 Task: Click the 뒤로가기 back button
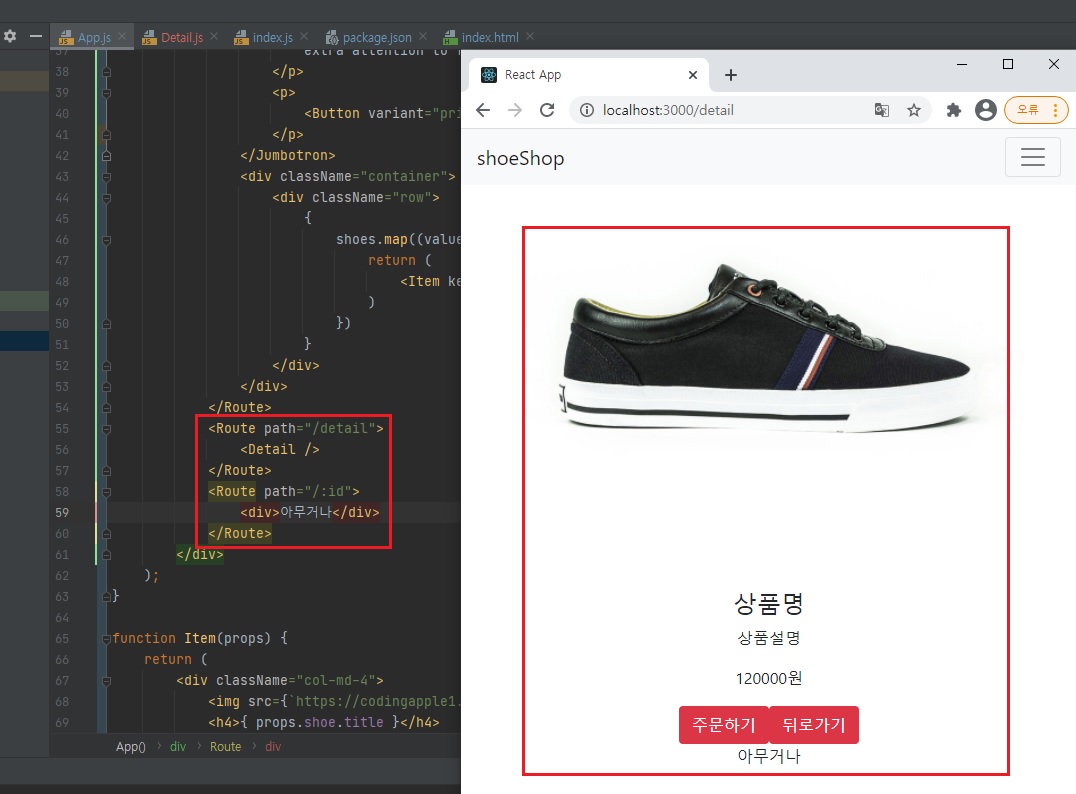point(814,725)
